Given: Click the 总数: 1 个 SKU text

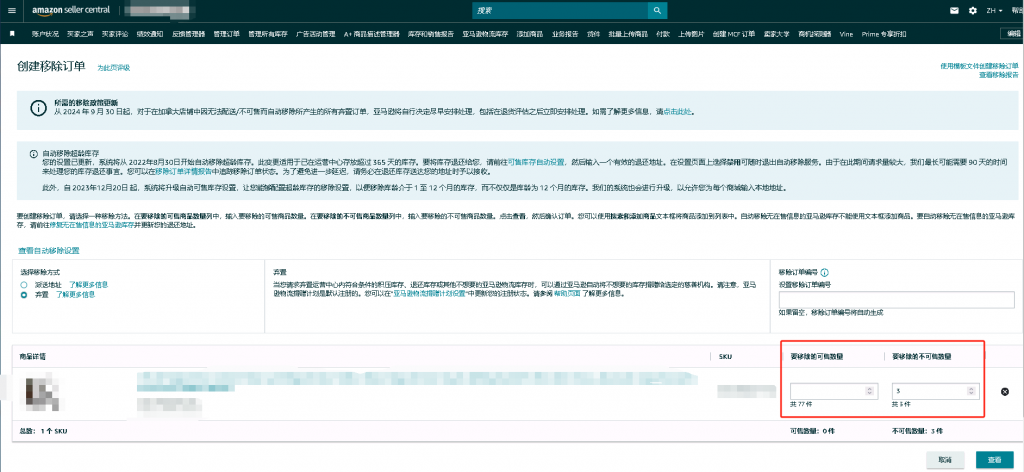Looking at the screenshot, I should 43,432.
